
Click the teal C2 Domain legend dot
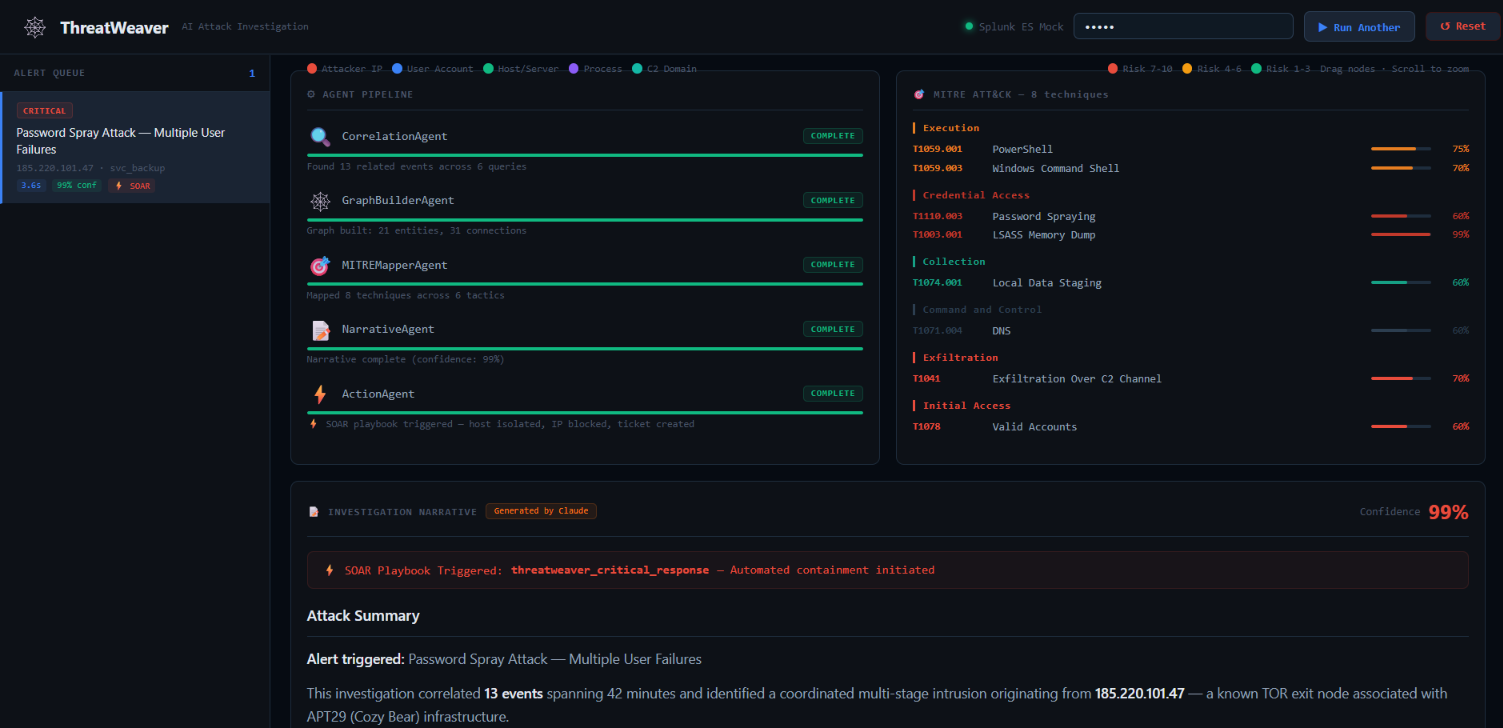click(637, 69)
